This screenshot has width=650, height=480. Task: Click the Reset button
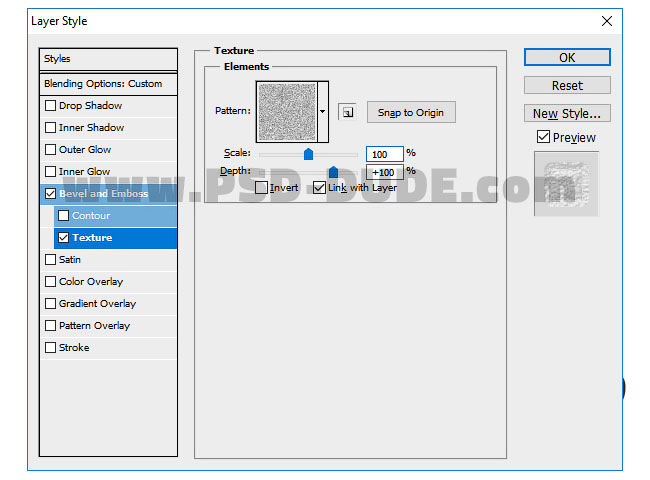pyautogui.click(x=567, y=85)
